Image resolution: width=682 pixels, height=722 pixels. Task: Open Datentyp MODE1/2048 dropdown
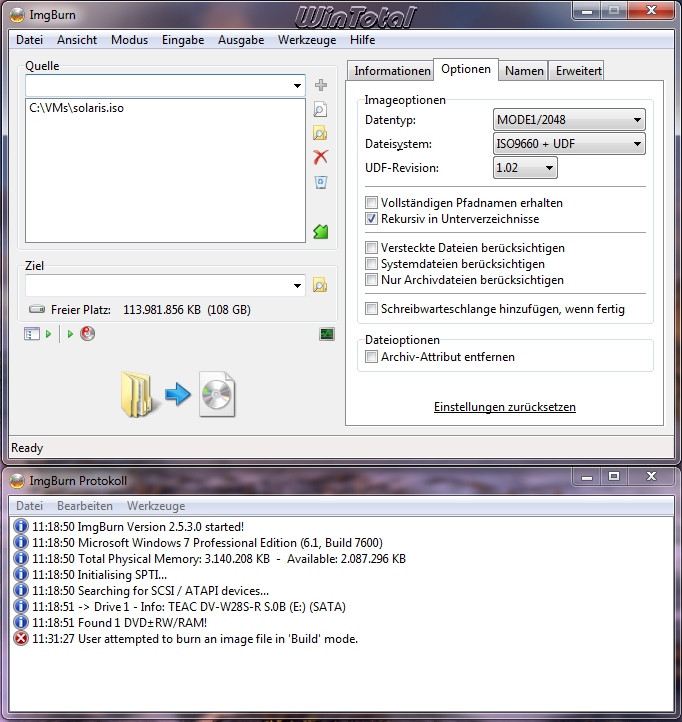pos(569,120)
